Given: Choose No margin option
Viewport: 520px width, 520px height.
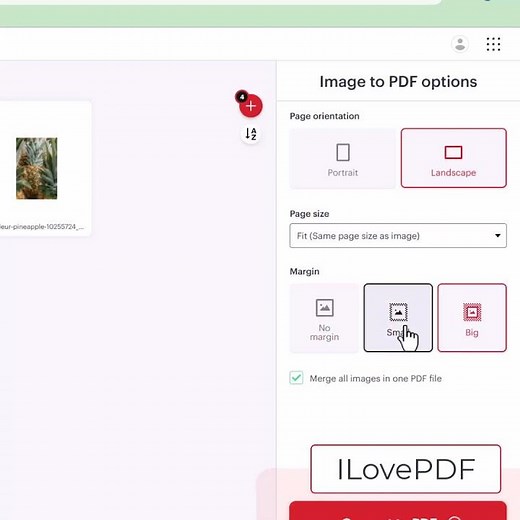Looking at the screenshot, I should pos(324,318).
